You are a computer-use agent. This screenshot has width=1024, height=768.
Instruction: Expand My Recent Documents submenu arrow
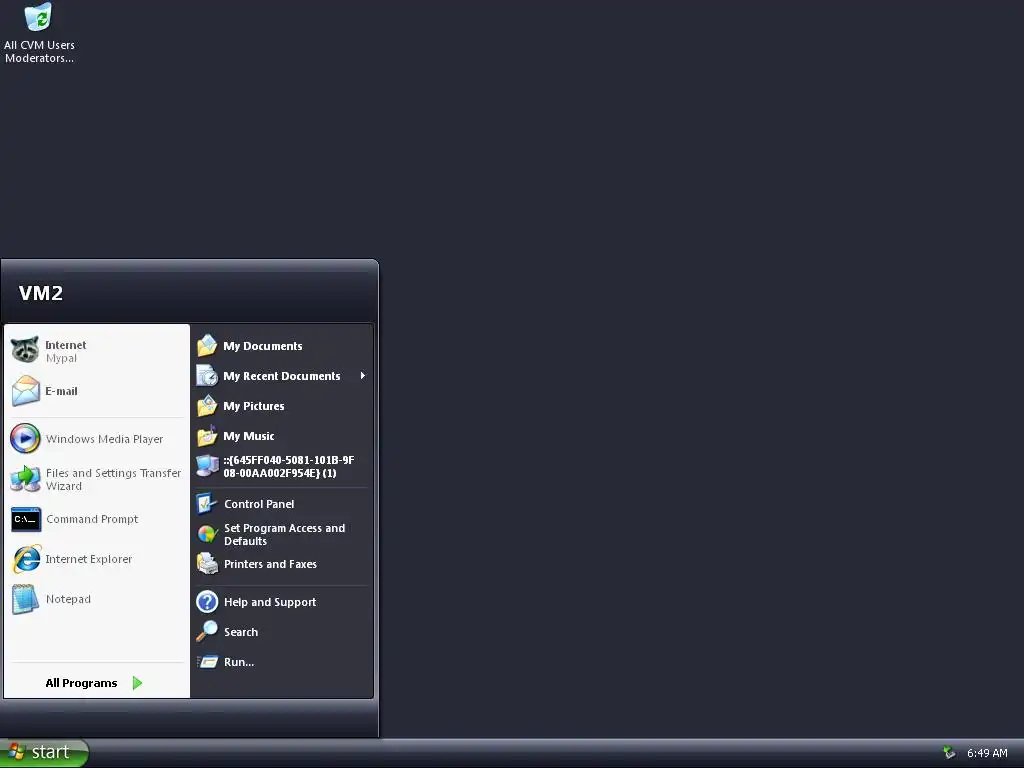(362, 376)
